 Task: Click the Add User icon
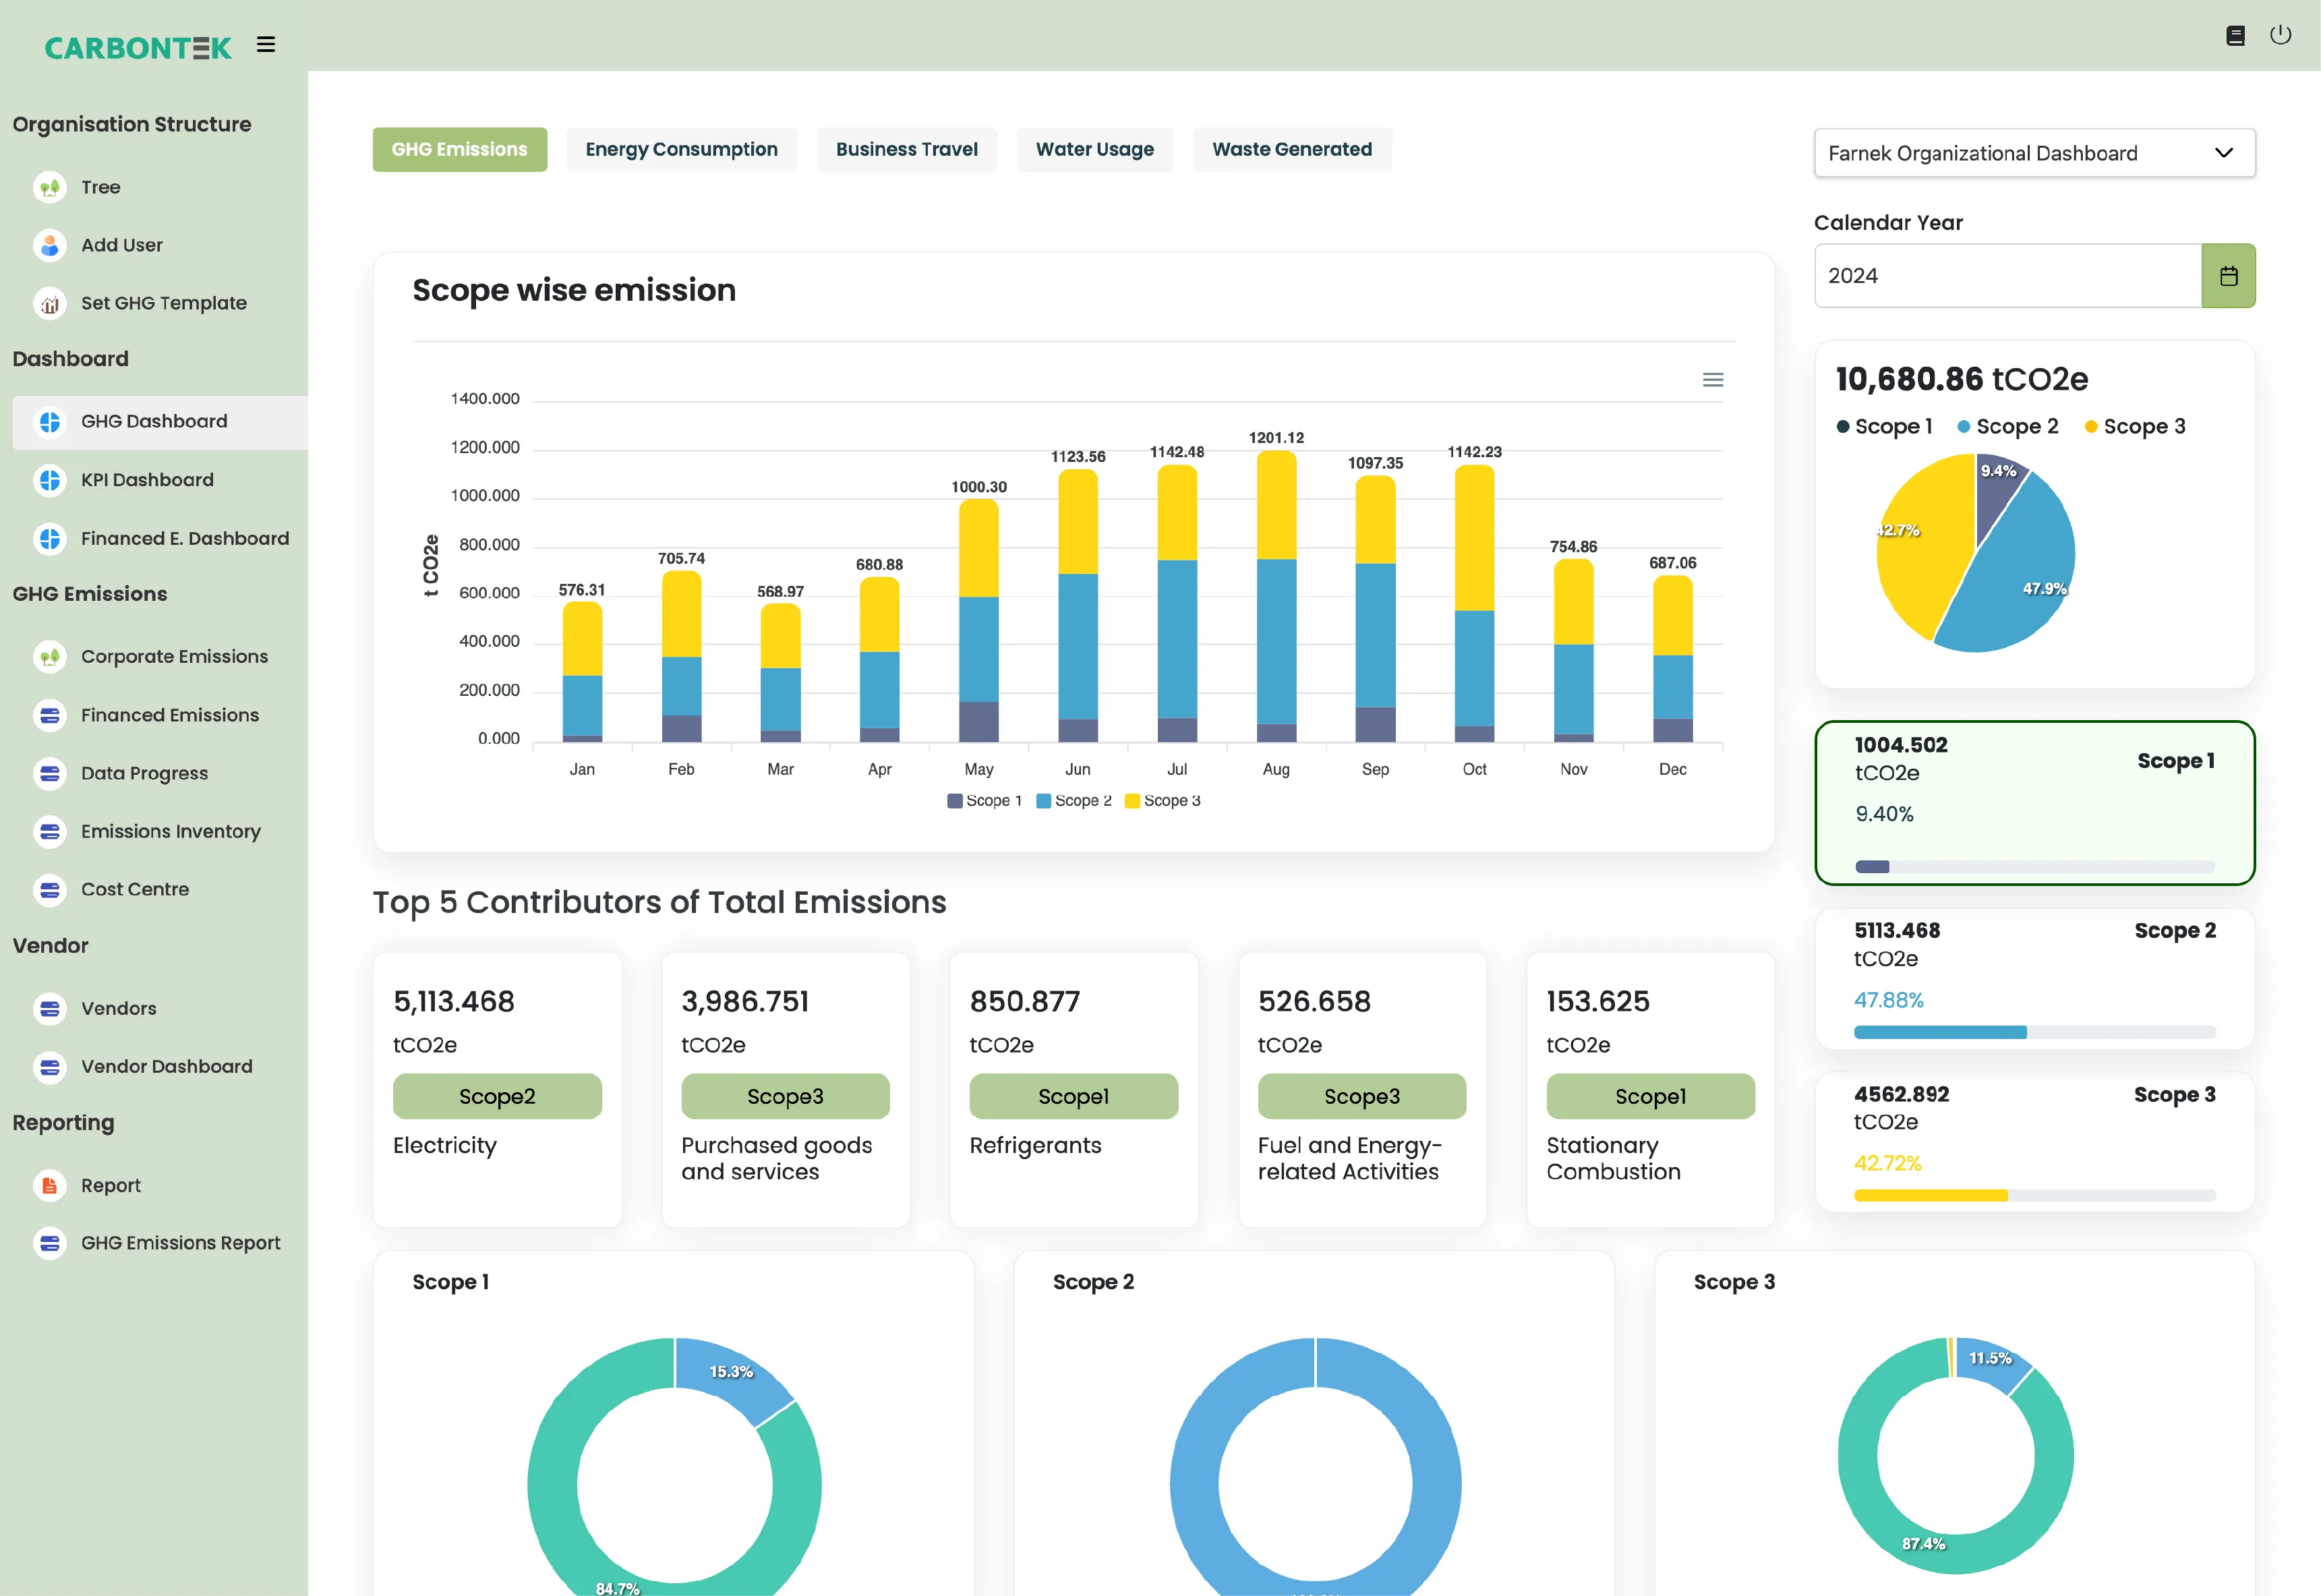click(50, 245)
